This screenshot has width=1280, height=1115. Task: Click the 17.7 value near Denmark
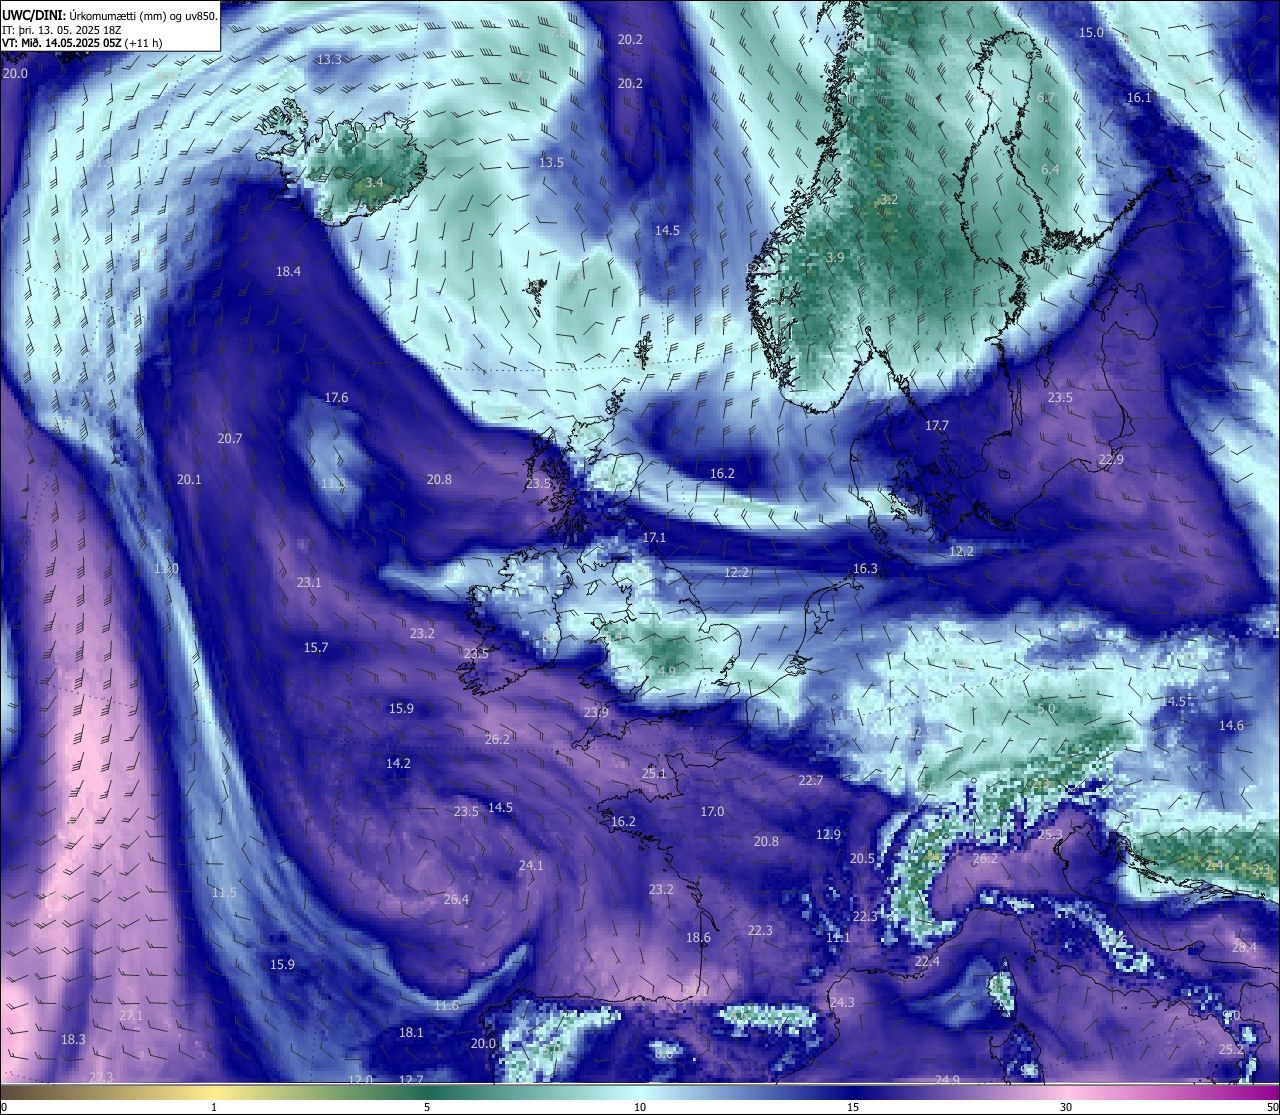click(936, 425)
